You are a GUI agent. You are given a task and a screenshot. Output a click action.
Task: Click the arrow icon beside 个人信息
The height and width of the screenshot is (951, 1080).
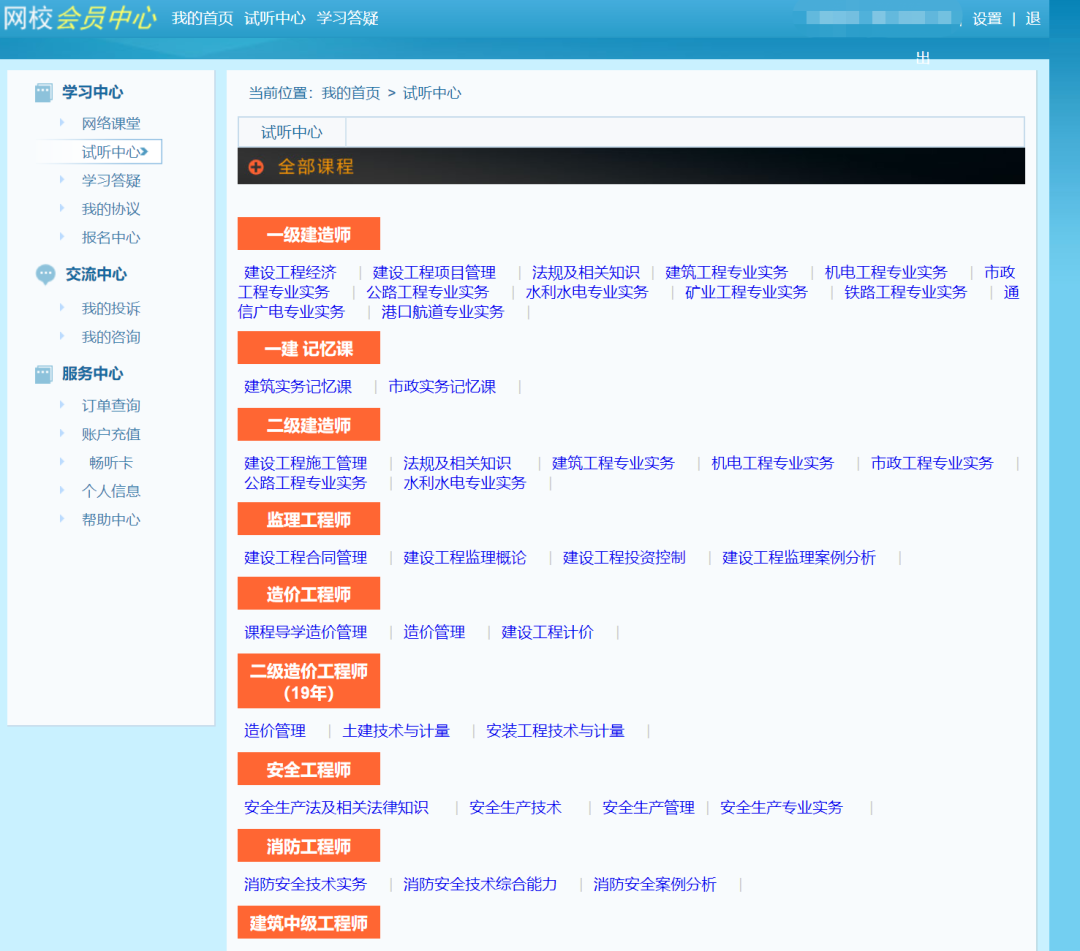62,490
